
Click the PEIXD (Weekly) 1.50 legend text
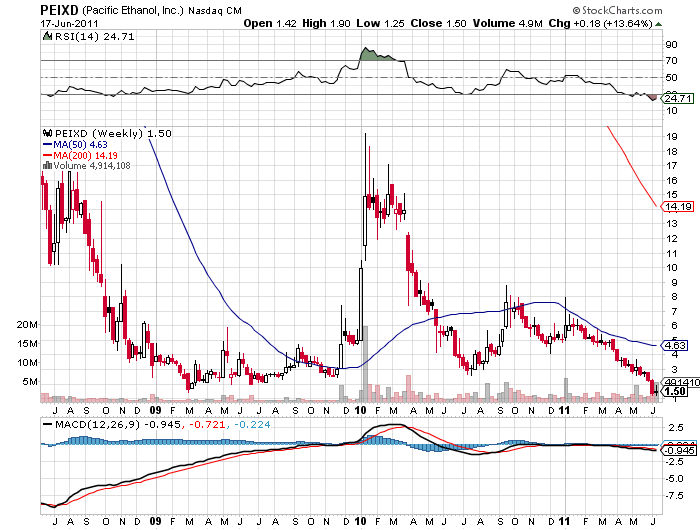(x=113, y=134)
